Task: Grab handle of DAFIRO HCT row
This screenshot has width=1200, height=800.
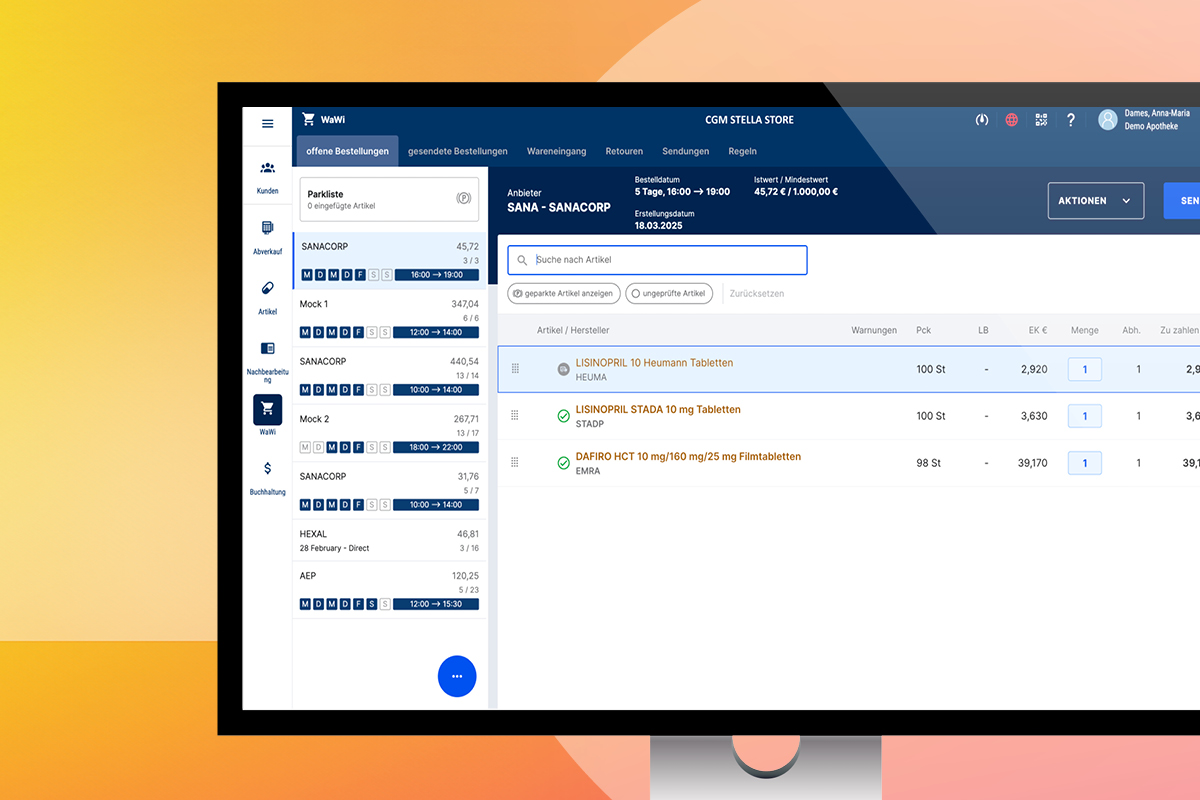Action: tap(515, 462)
